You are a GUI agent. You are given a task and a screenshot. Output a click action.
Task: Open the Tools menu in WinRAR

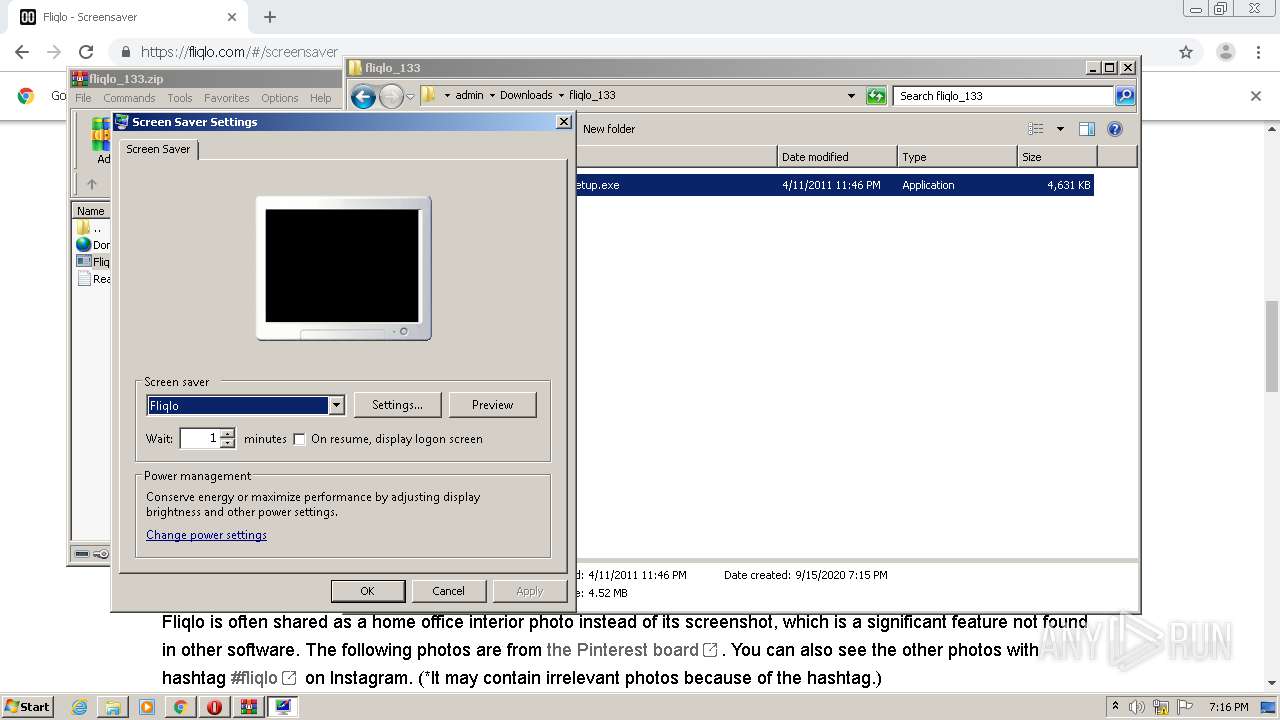(180, 98)
